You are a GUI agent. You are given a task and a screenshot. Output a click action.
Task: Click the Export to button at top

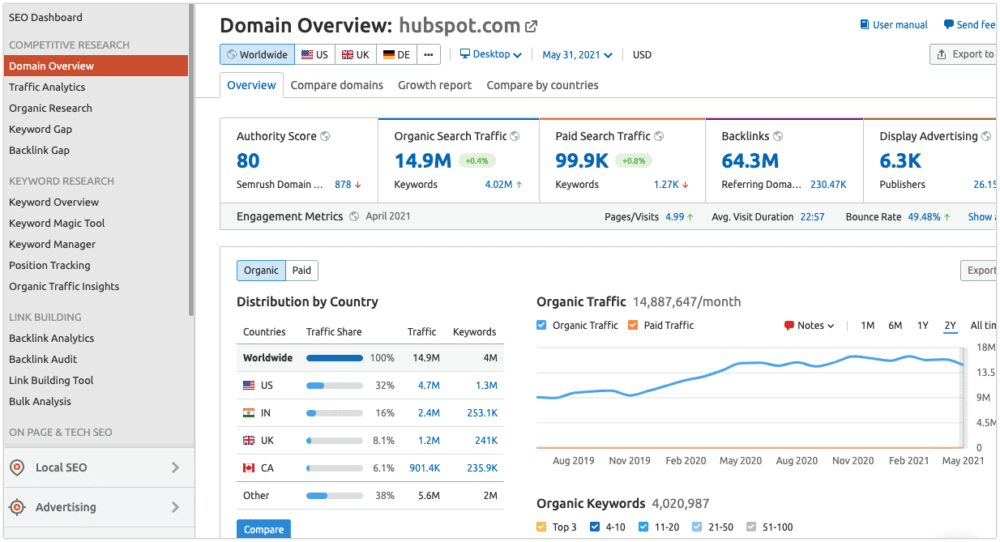(964, 54)
